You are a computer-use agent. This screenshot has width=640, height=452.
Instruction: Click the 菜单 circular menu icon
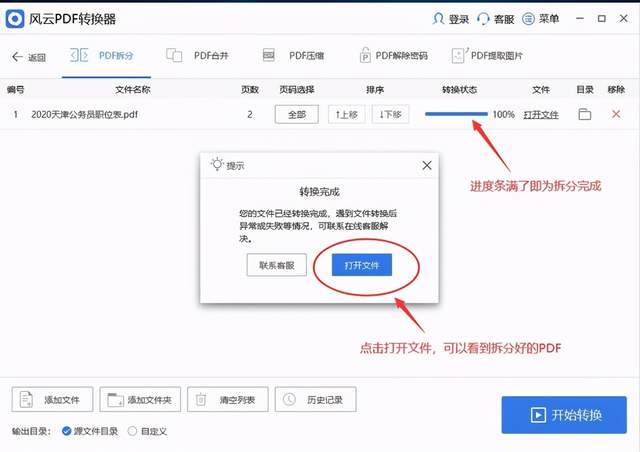pyautogui.click(x=528, y=19)
